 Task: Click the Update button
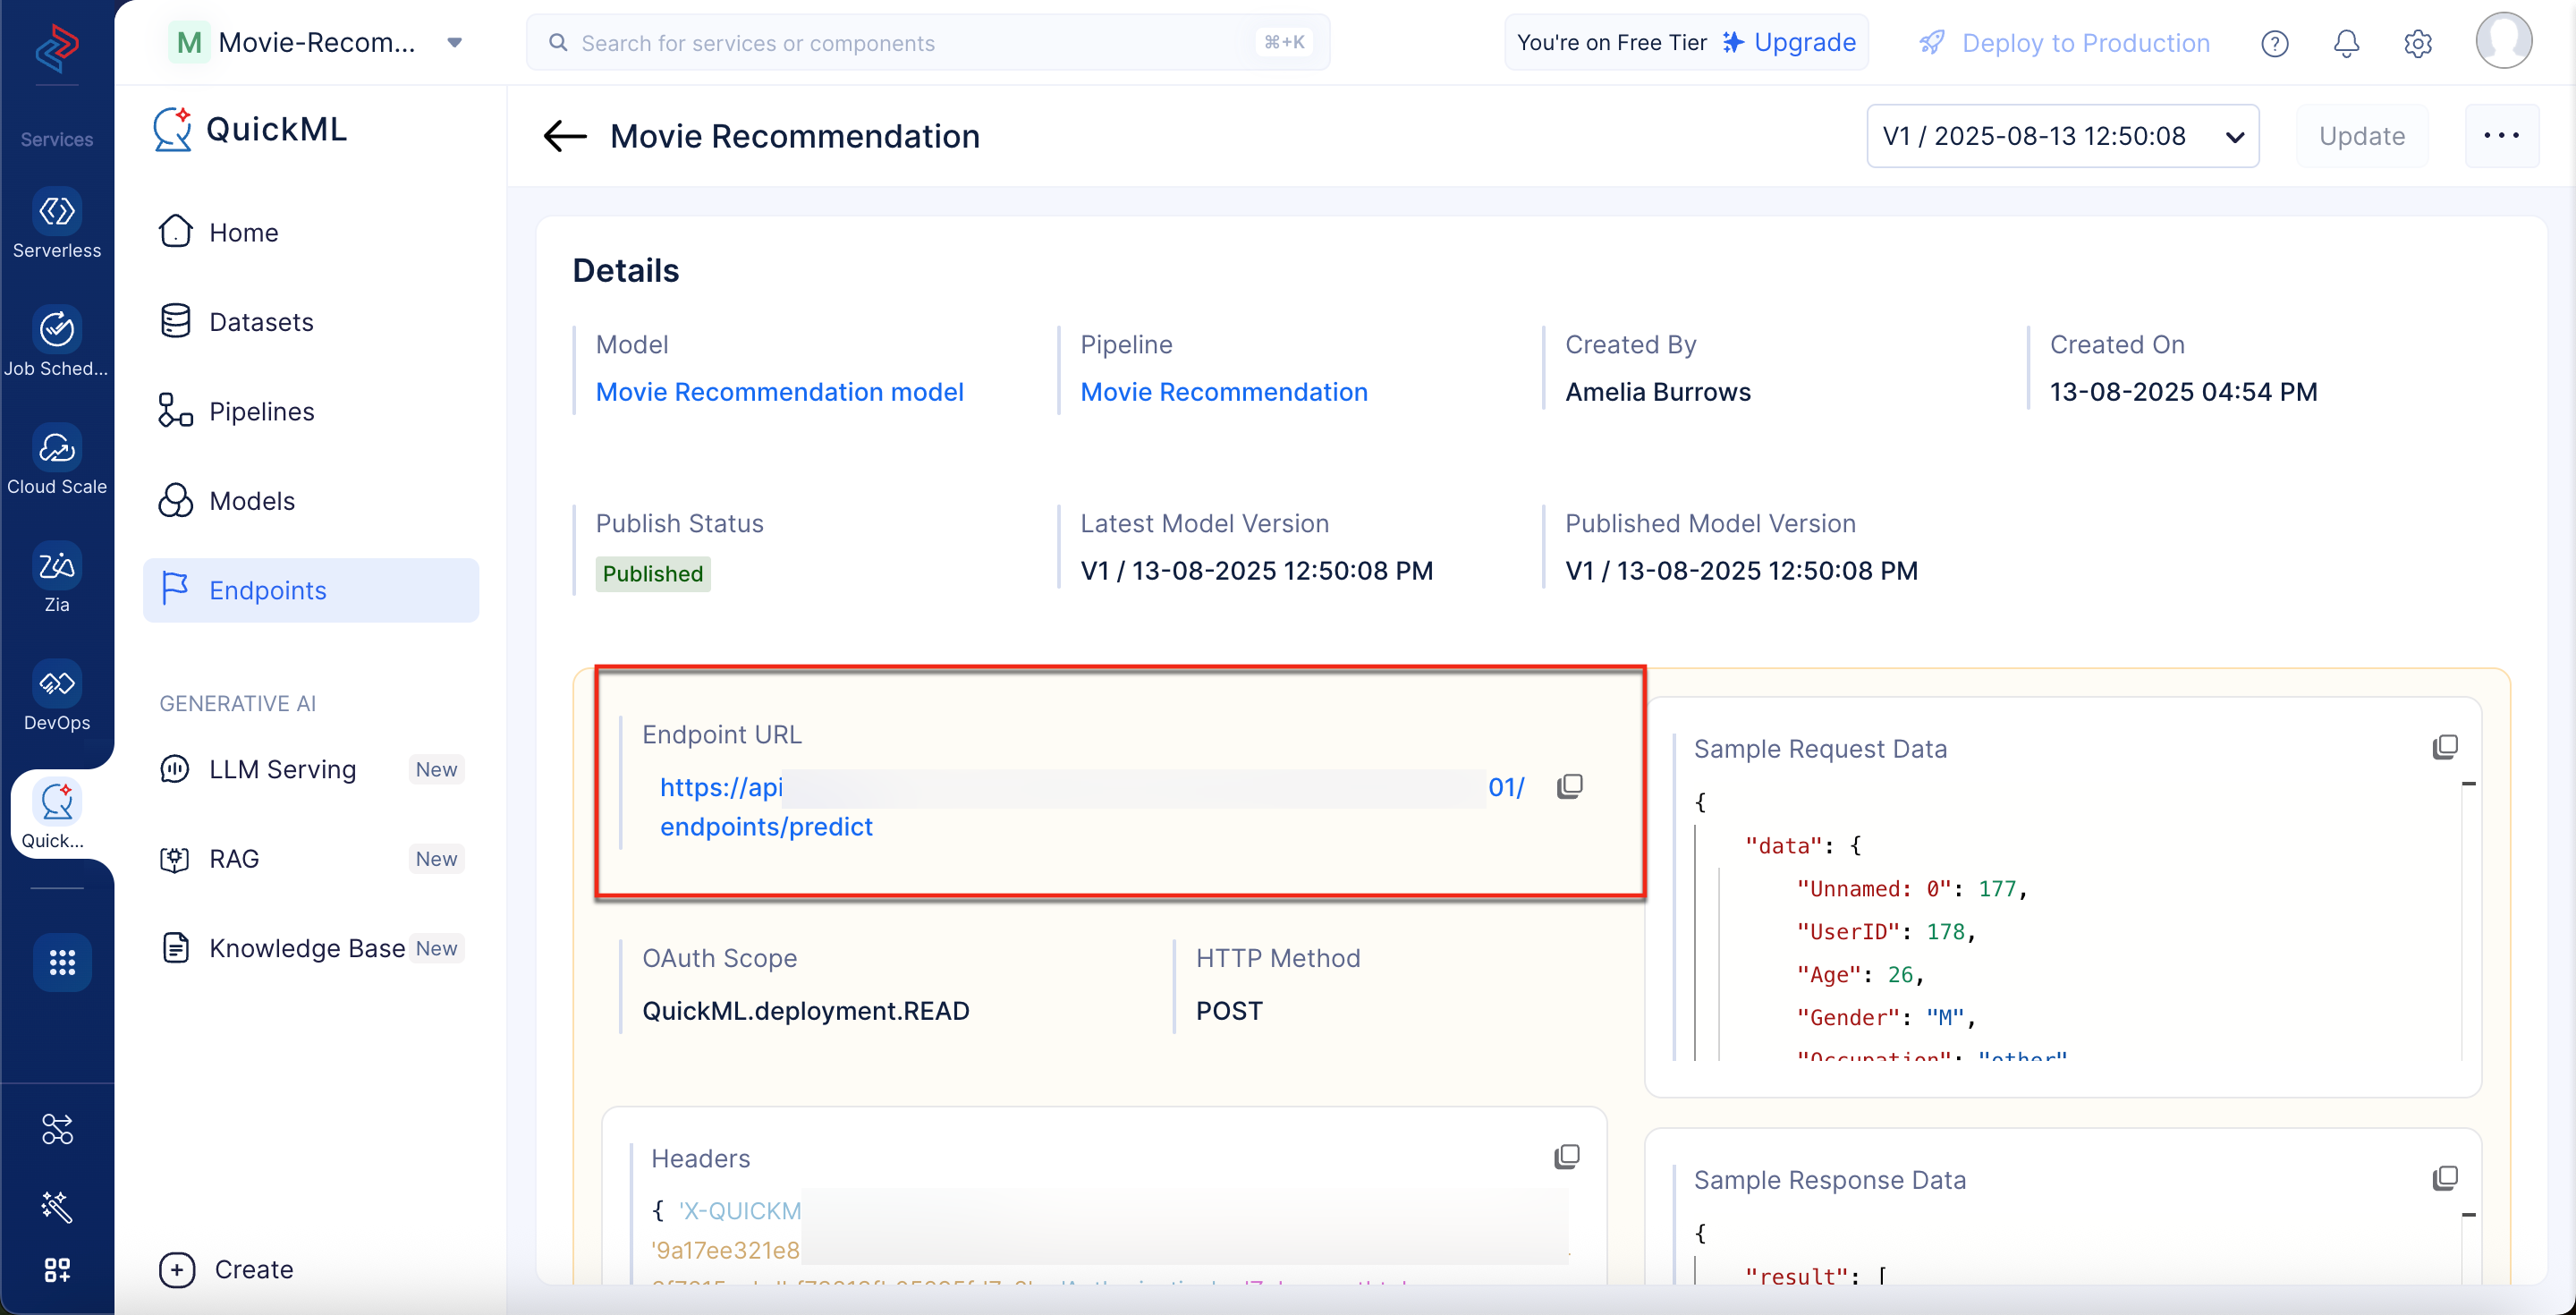pos(2362,136)
